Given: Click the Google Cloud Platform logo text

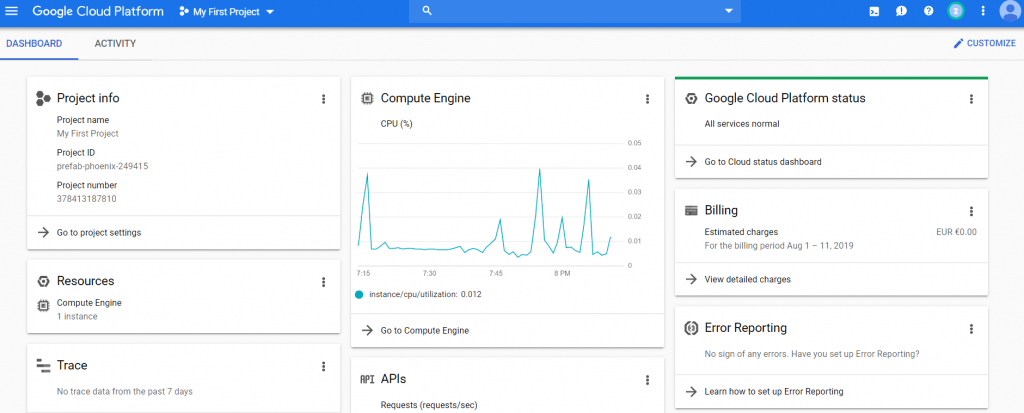Looking at the screenshot, I should click(98, 12).
